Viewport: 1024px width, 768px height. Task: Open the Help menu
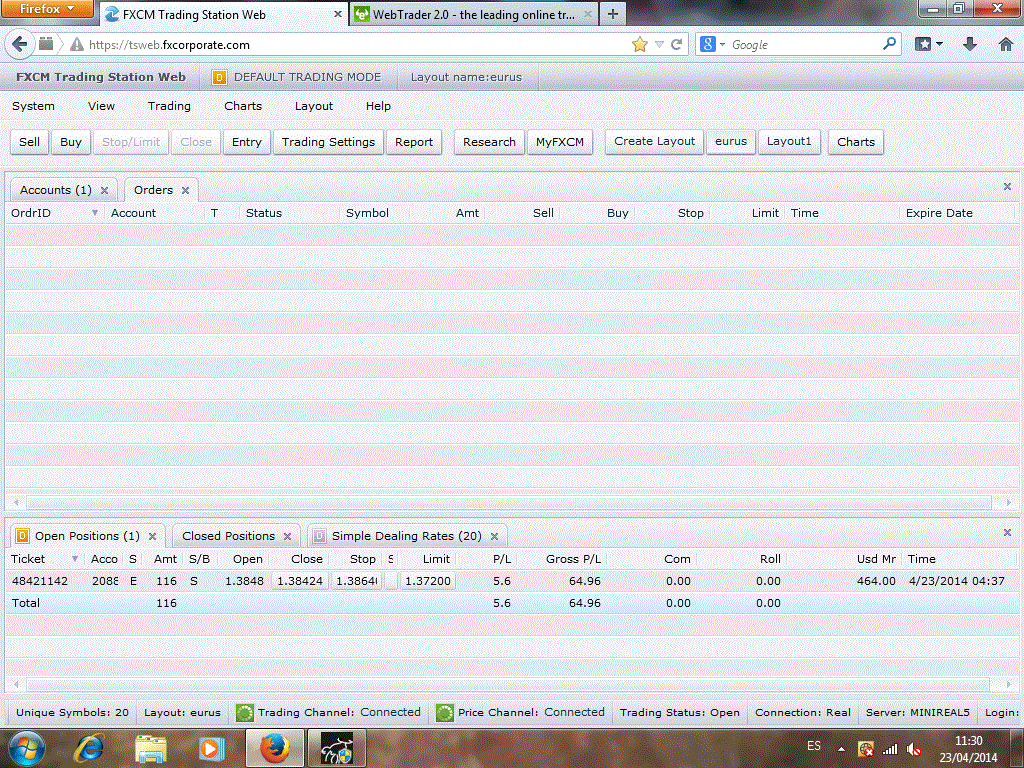click(378, 106)
